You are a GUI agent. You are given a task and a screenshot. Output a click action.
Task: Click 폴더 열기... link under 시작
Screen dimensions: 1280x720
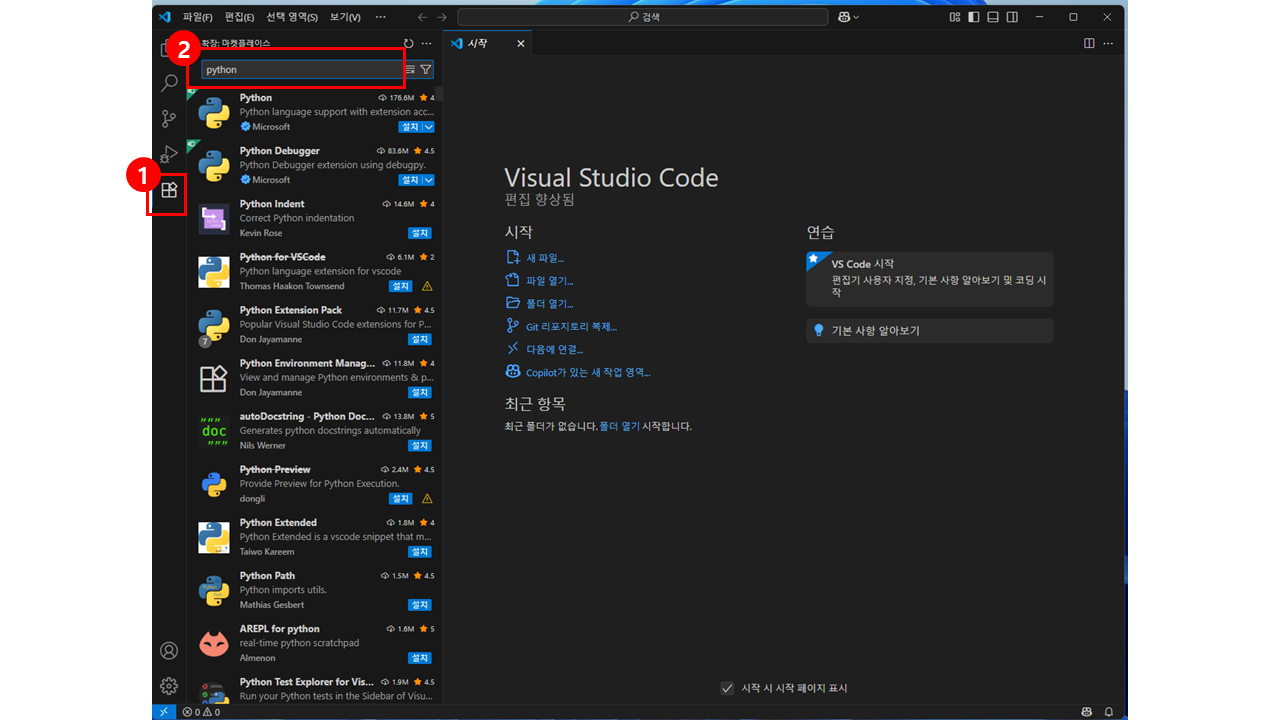550,304
